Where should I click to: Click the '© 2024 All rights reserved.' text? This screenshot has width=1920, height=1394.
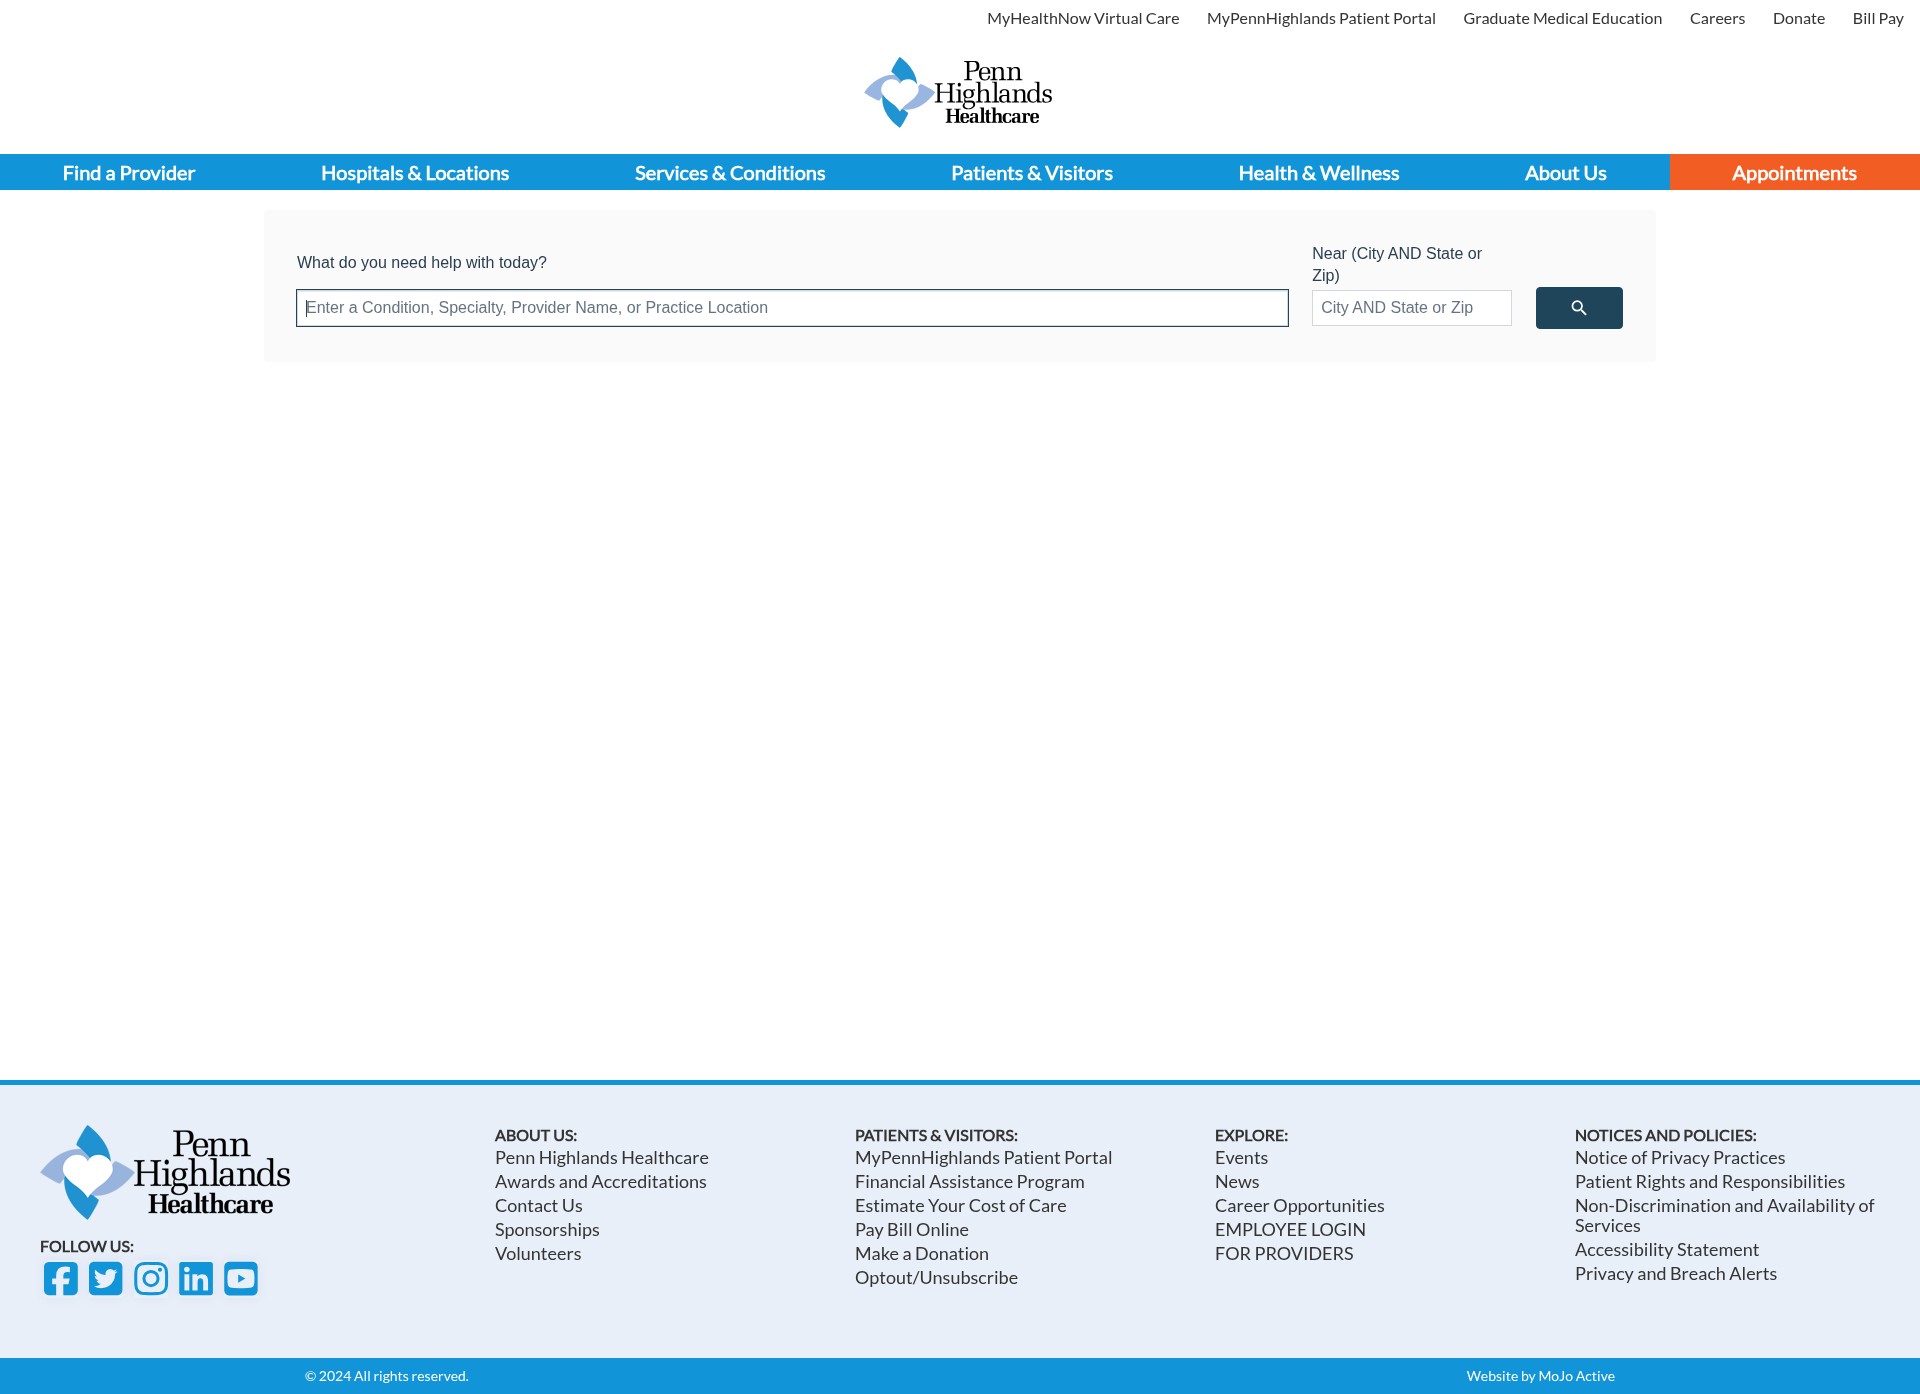click(x=387, y=1376)
